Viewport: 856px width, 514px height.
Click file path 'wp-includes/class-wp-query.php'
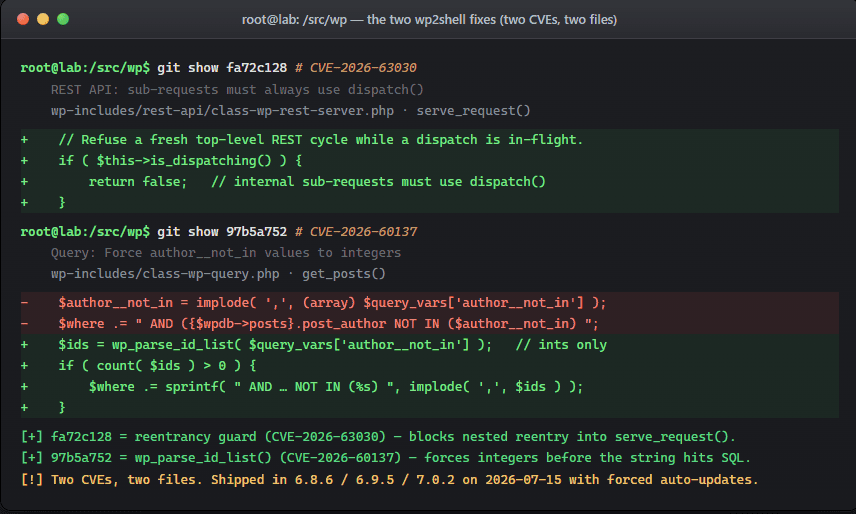[165, 274]
